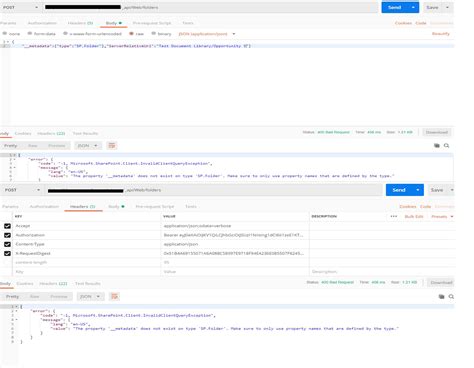Click the URL field of the upper request
Image resolution: width=474 pixels, height=368 pixels.
pyautogui.click(x=210, y=7)
